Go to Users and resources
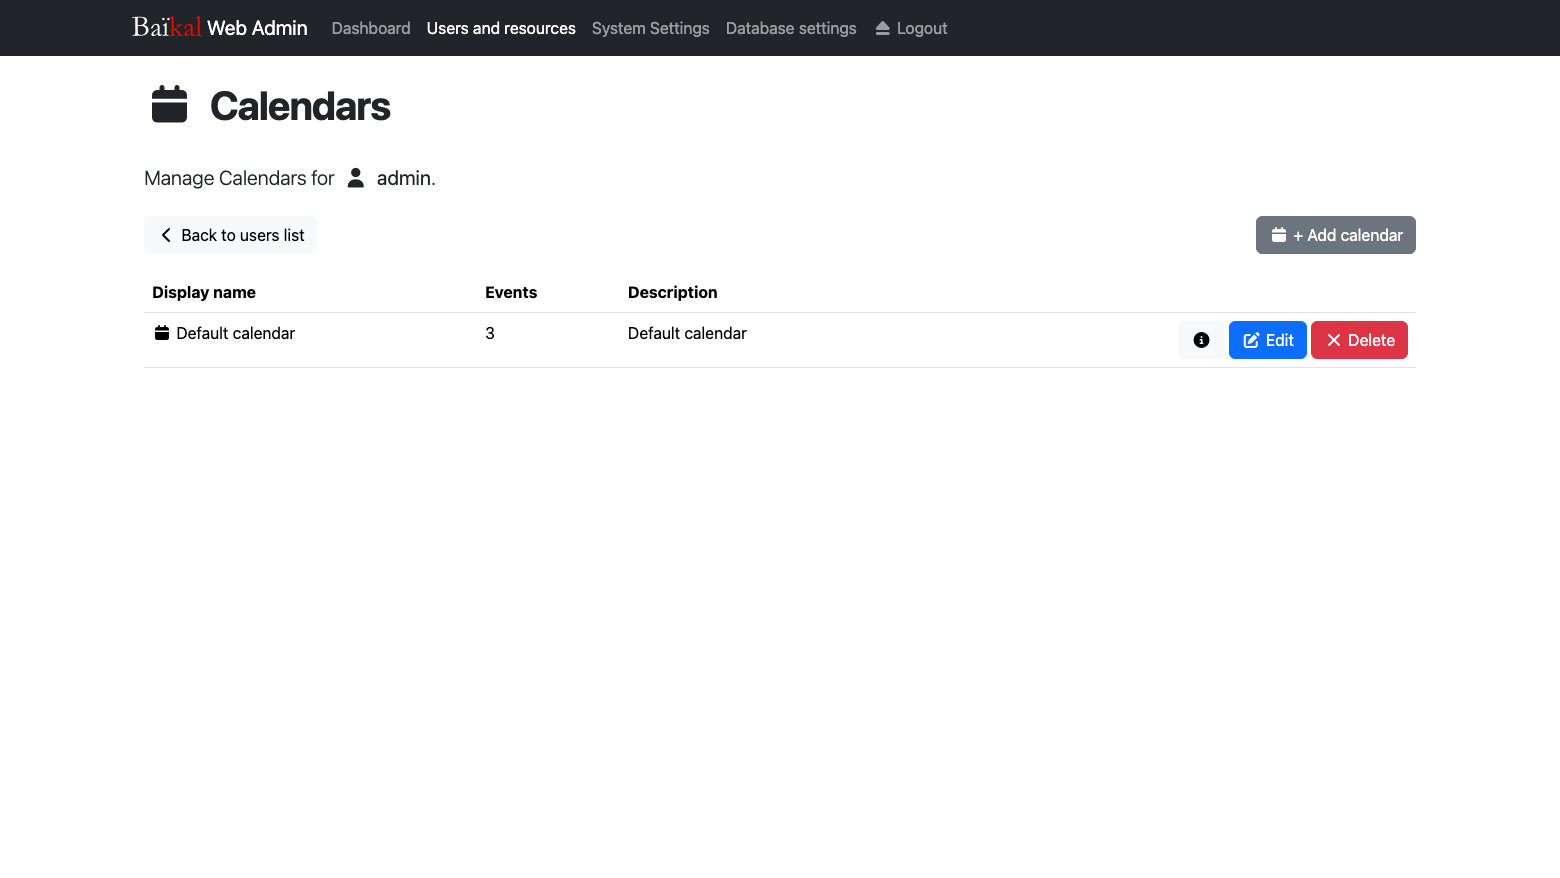The image size is (1560, 878). [x=501, y=28]
